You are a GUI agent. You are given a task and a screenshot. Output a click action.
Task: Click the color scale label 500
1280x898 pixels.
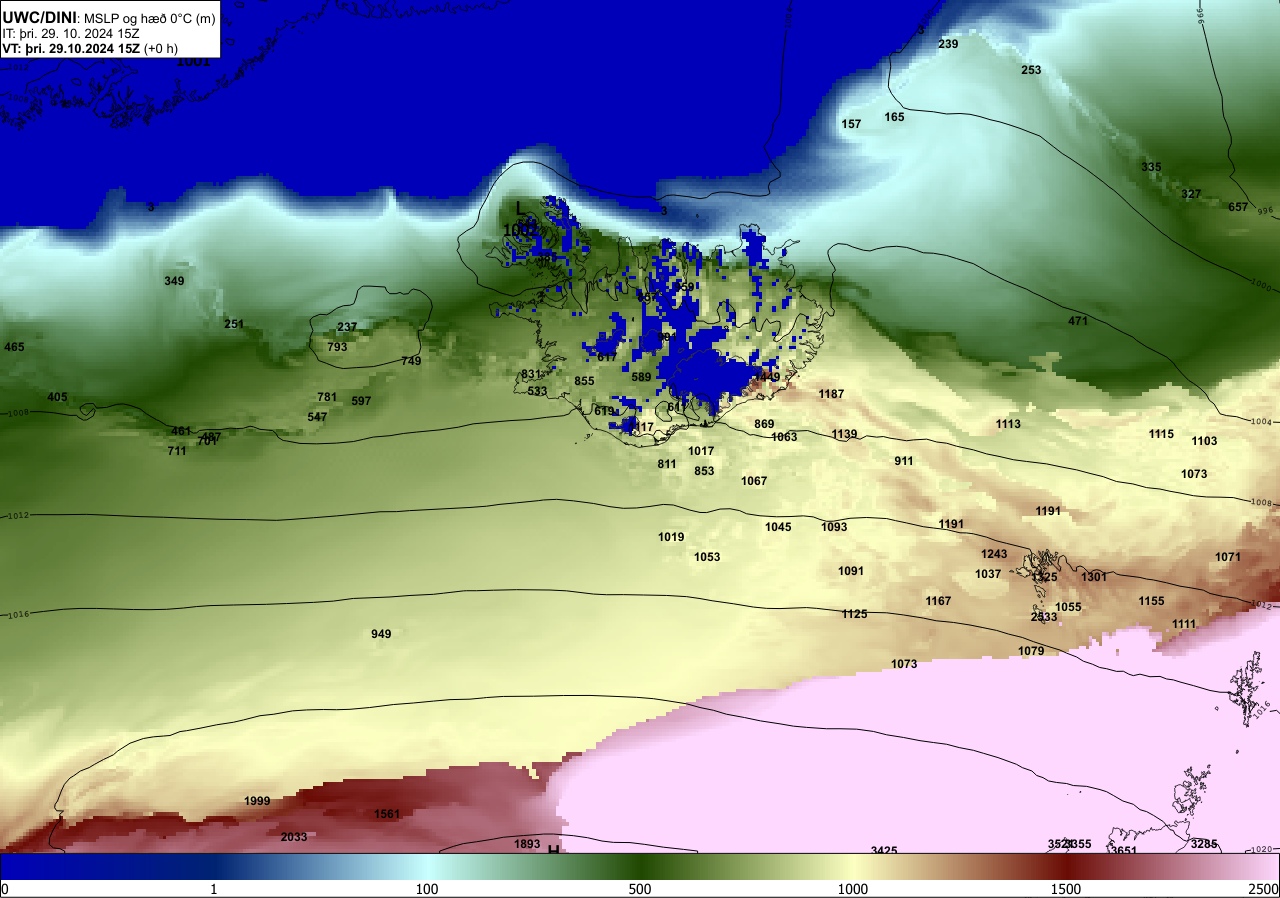[x=640, y=889]
